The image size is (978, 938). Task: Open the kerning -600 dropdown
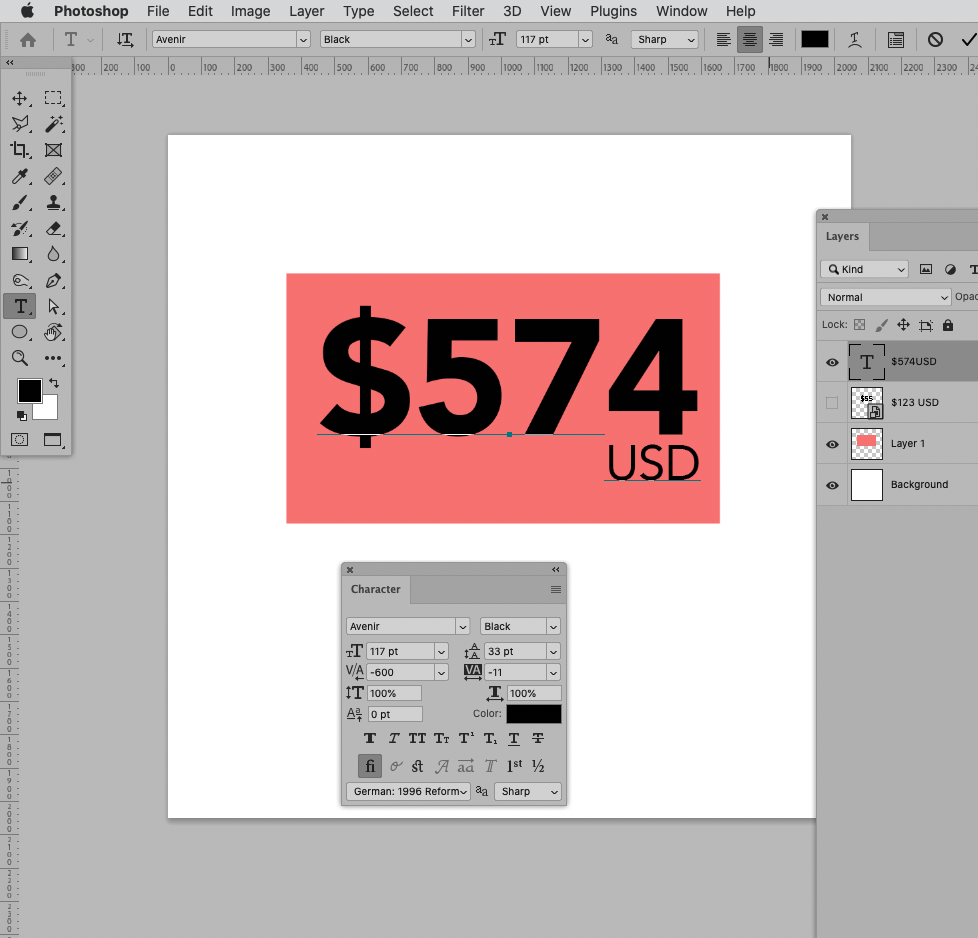[442, 672]
